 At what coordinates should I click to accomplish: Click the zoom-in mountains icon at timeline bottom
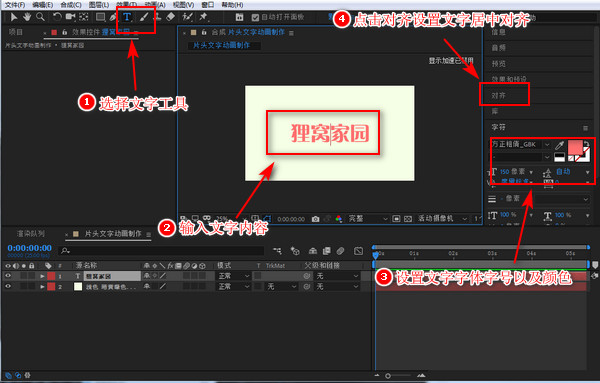click(x=421, y=375)
